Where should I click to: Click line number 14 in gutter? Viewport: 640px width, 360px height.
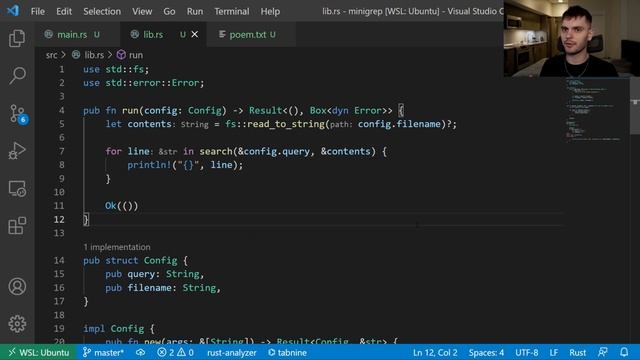tap(59, 260)
